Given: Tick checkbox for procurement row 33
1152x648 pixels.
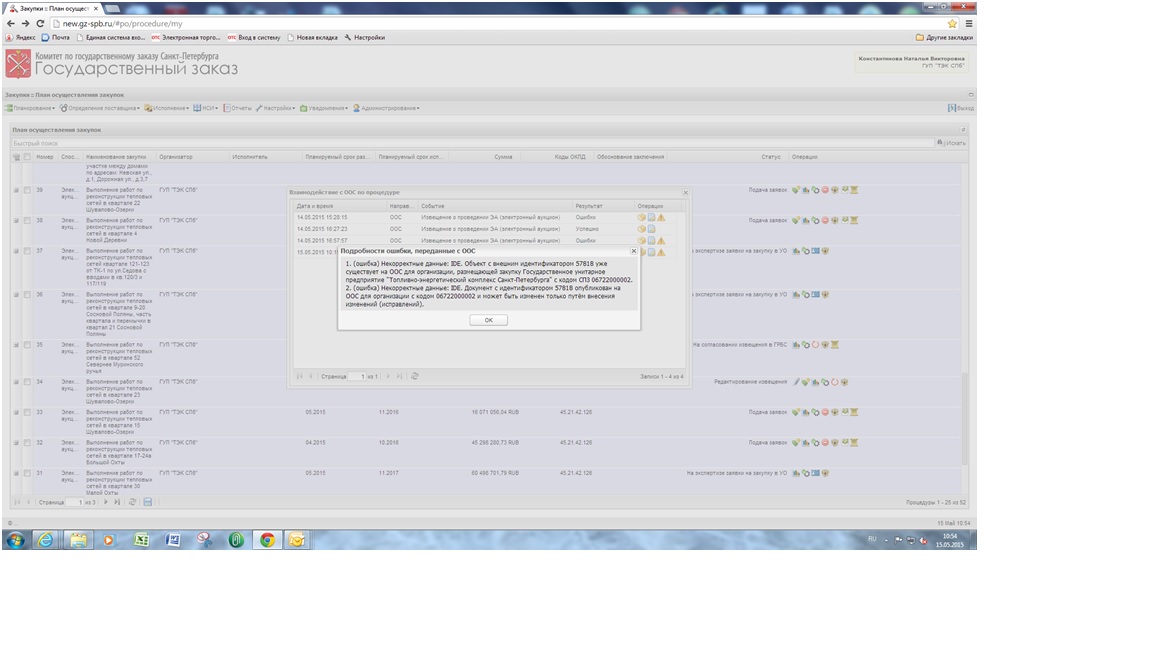Looking at the screenshot, I should (27, 412).
